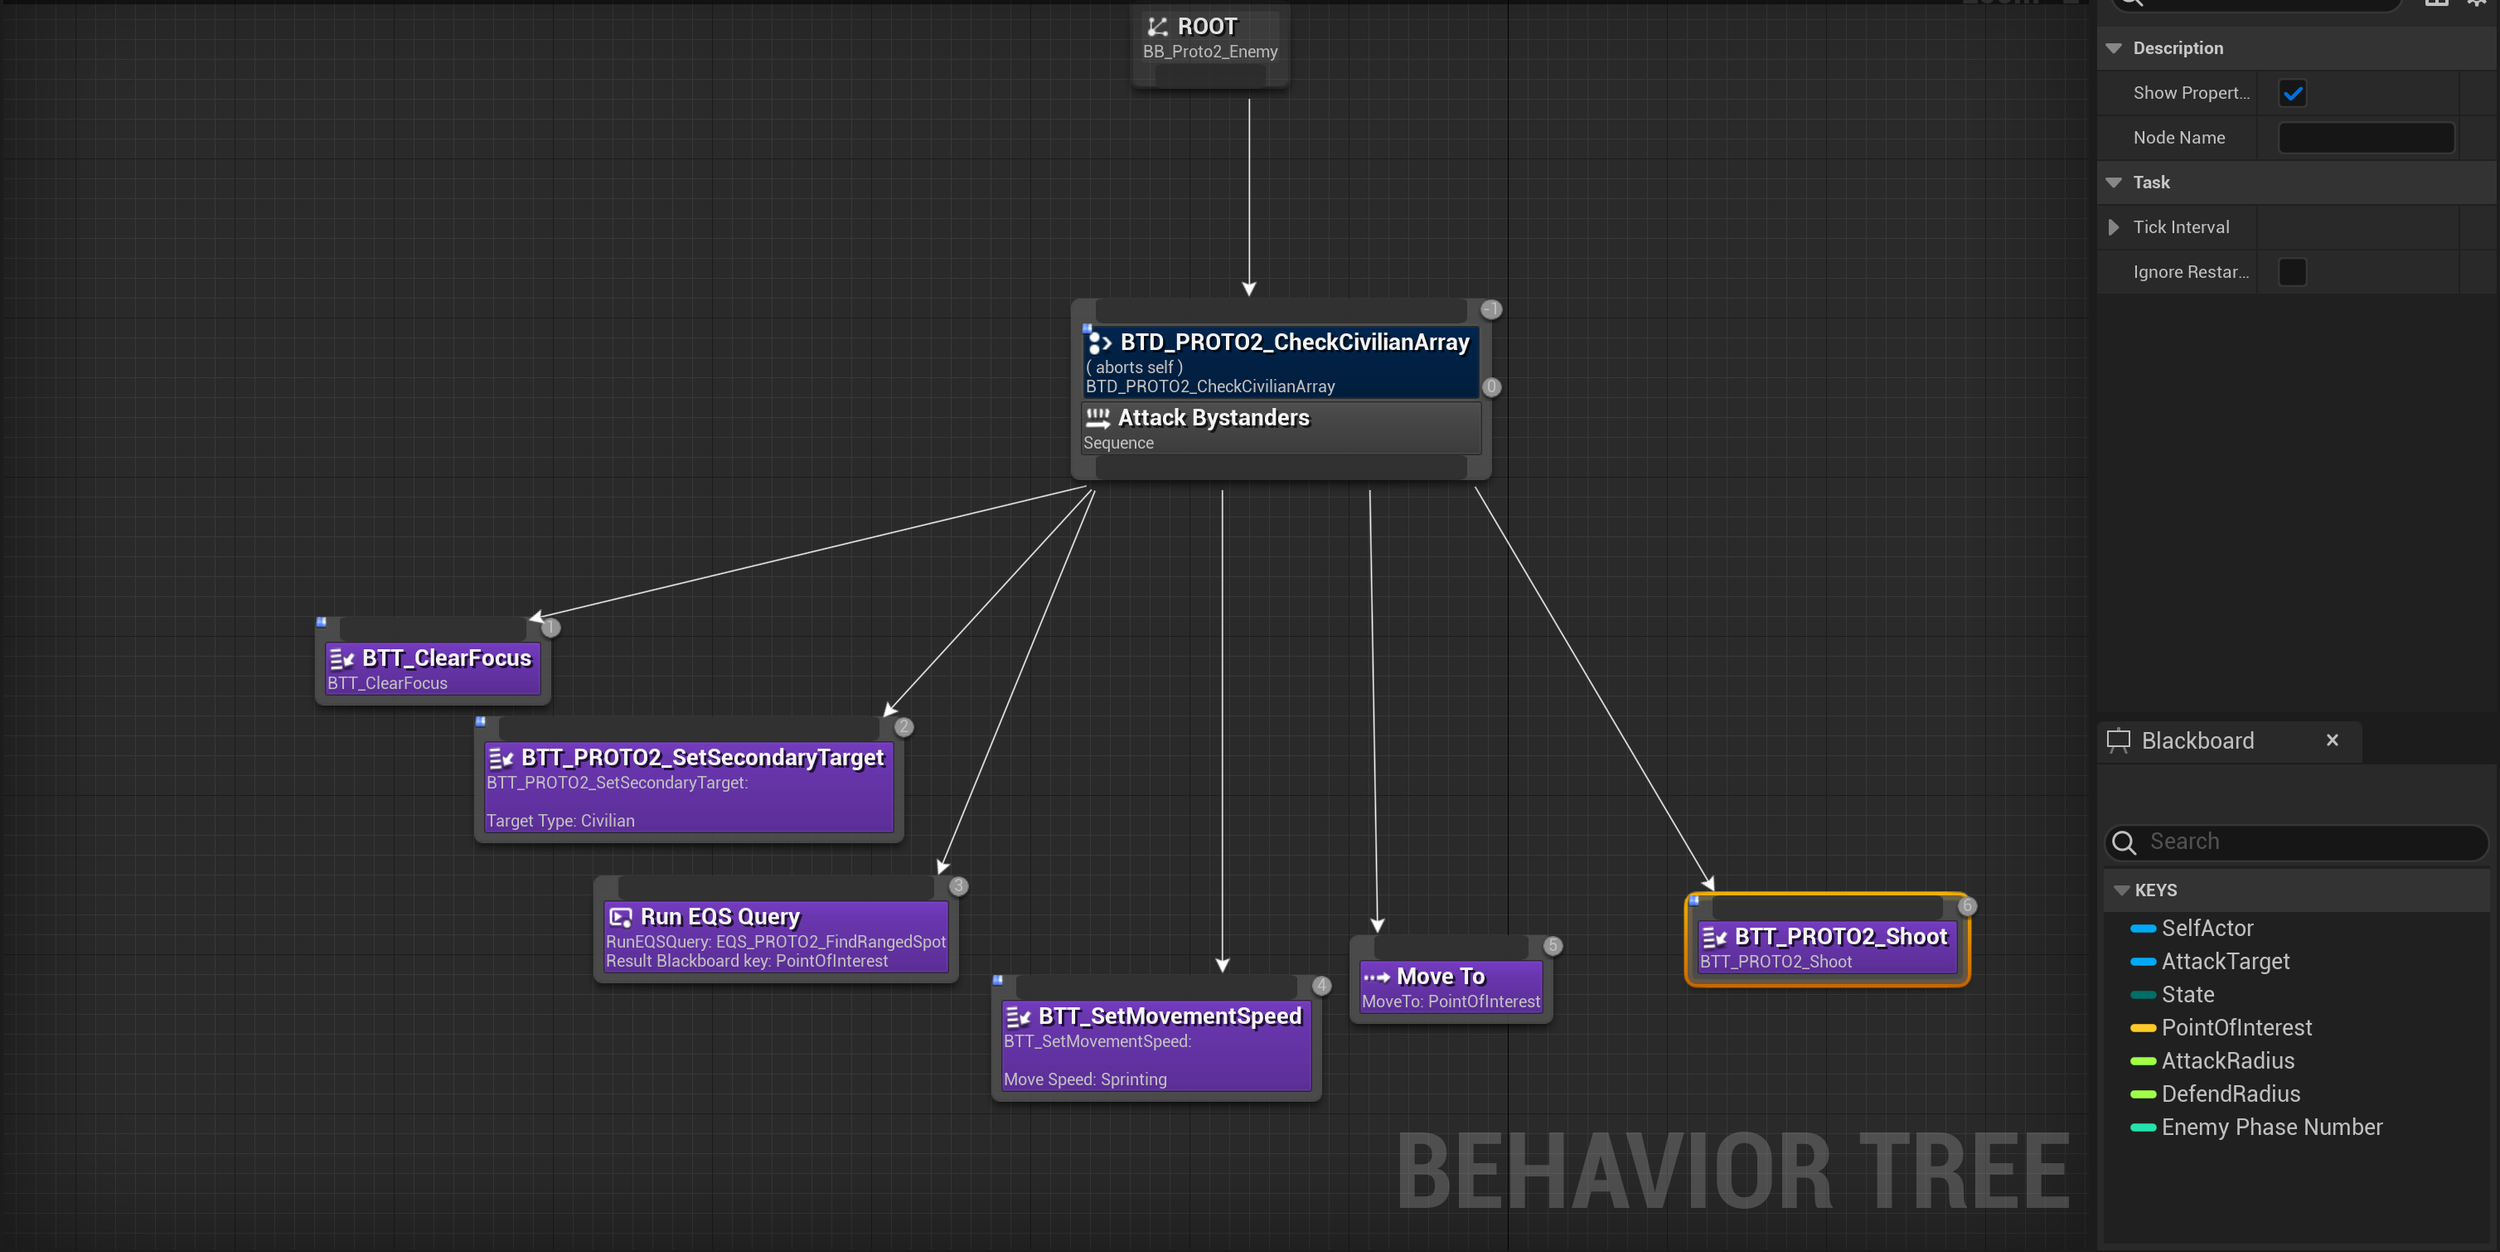
Task: Click the Node Name input field
Action: [x=2365, y=138]
